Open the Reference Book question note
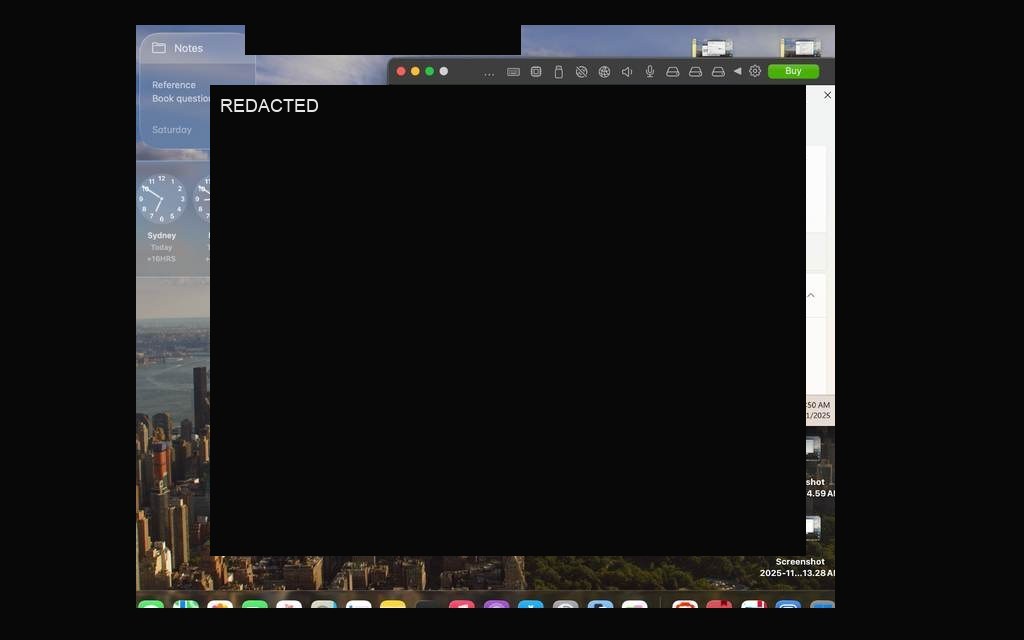This screenshot has height=640, width=1024. (181, 91)
